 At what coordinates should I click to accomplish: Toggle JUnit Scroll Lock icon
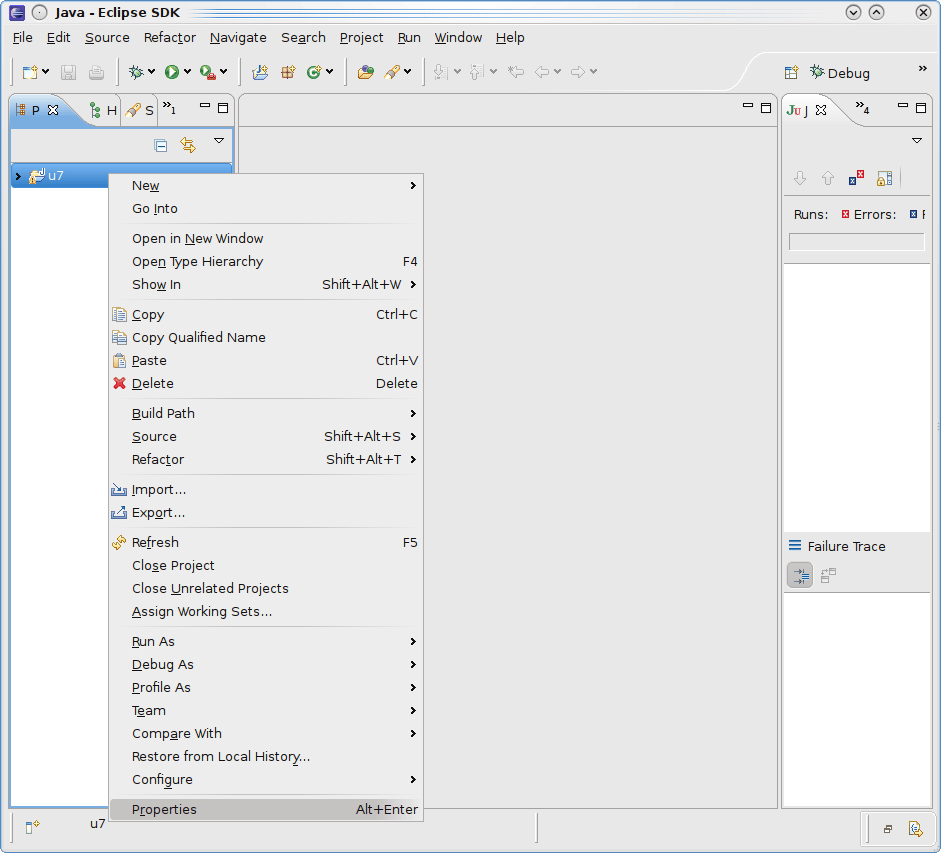point(885,178)
